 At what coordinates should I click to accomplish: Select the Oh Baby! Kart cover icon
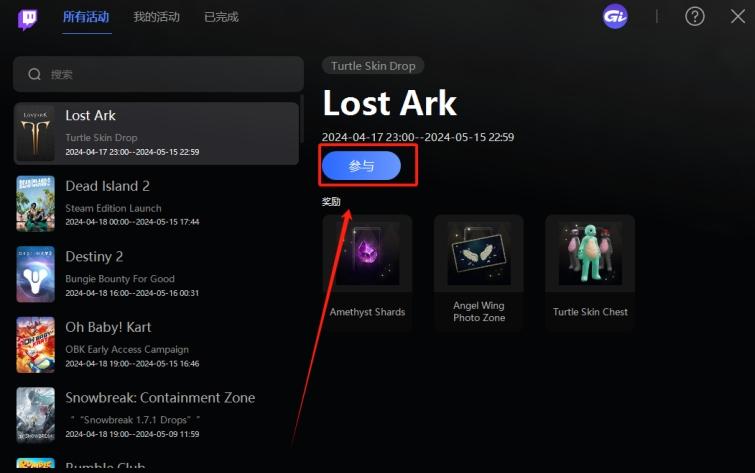click(36, 345)
